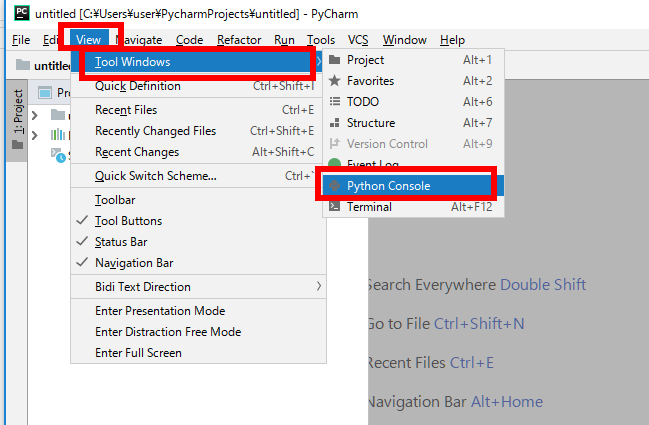Click the Python Console snake icon

(x=334, y=186)
